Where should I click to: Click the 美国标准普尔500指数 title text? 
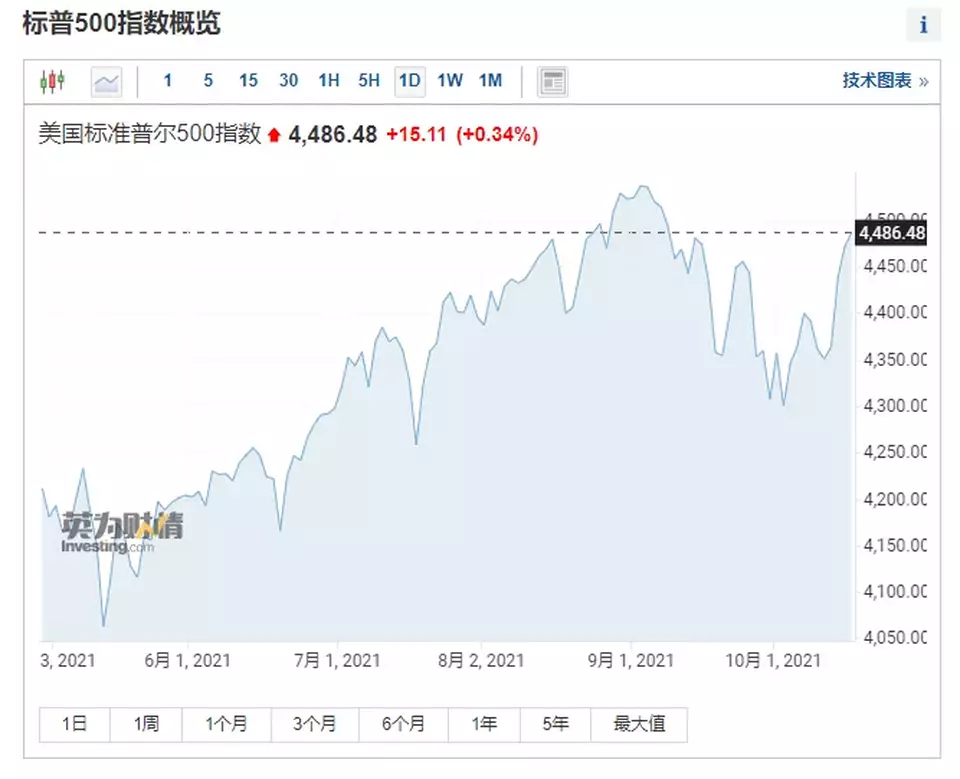(150, 134)
